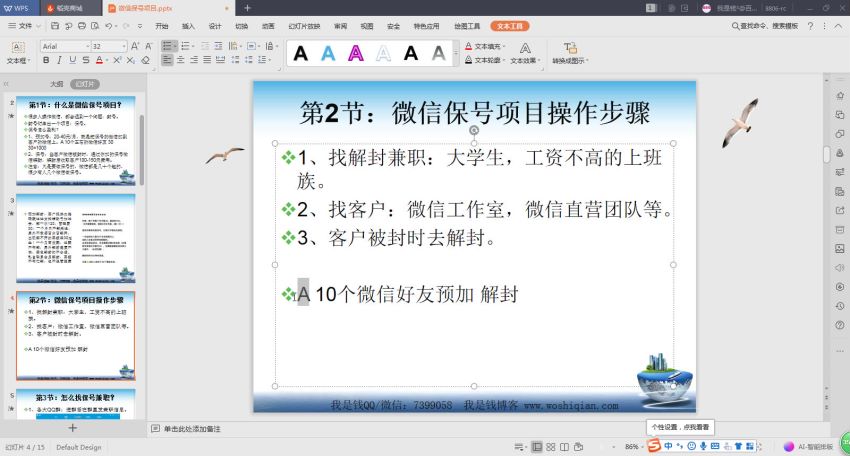Select align right paragraph option
Image resolution: width=850 pixels, height=456 pixels.
point(194,60)
